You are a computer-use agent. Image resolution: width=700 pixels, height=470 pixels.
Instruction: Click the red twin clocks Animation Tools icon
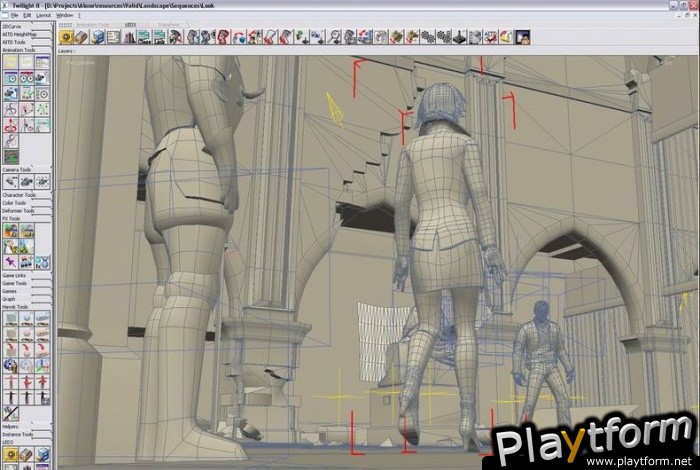pos(27,78)
